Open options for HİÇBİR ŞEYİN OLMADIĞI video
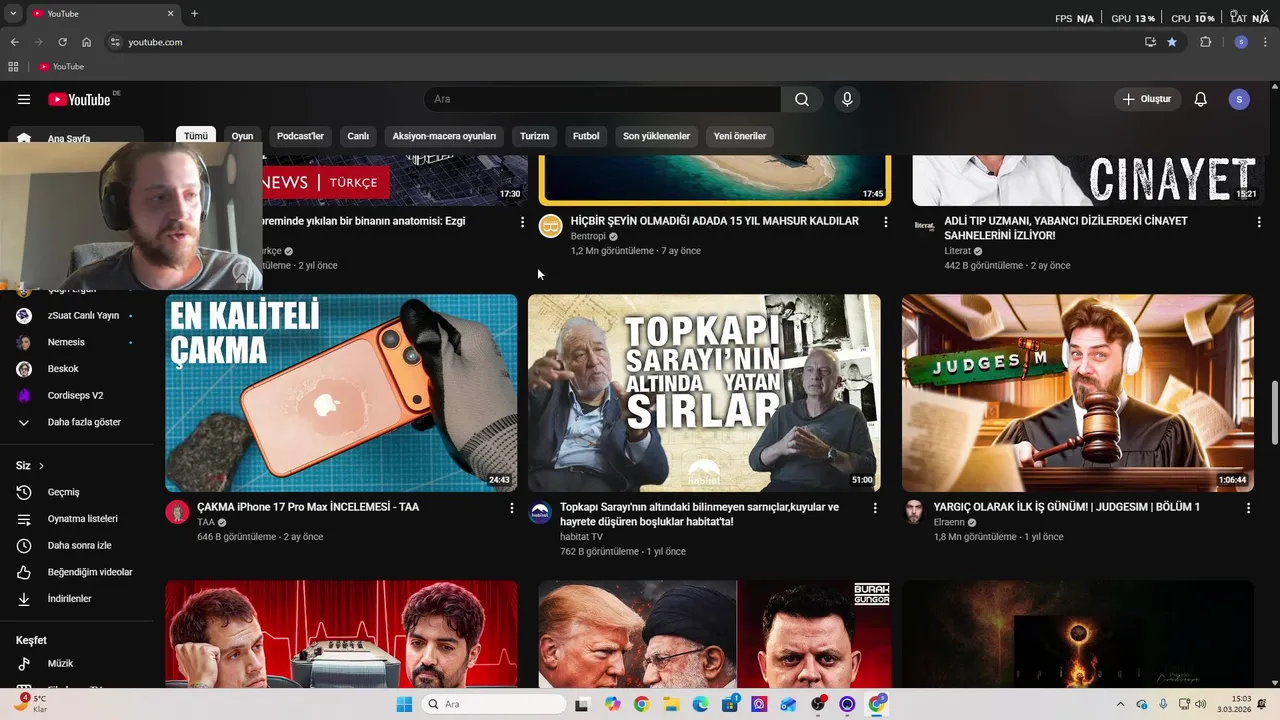This screenshot has height=720, width=1280. coord(885,222)
